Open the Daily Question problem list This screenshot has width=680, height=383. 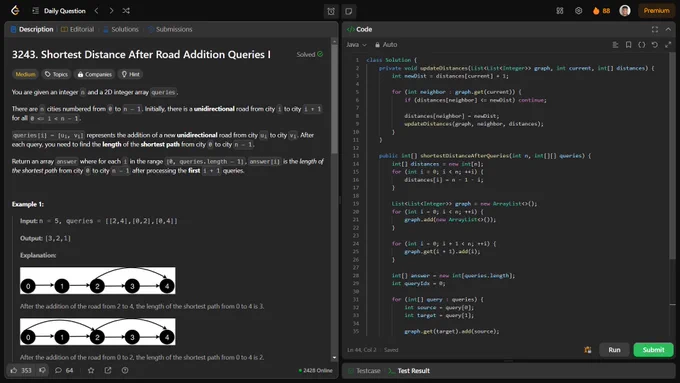(59, 11)
